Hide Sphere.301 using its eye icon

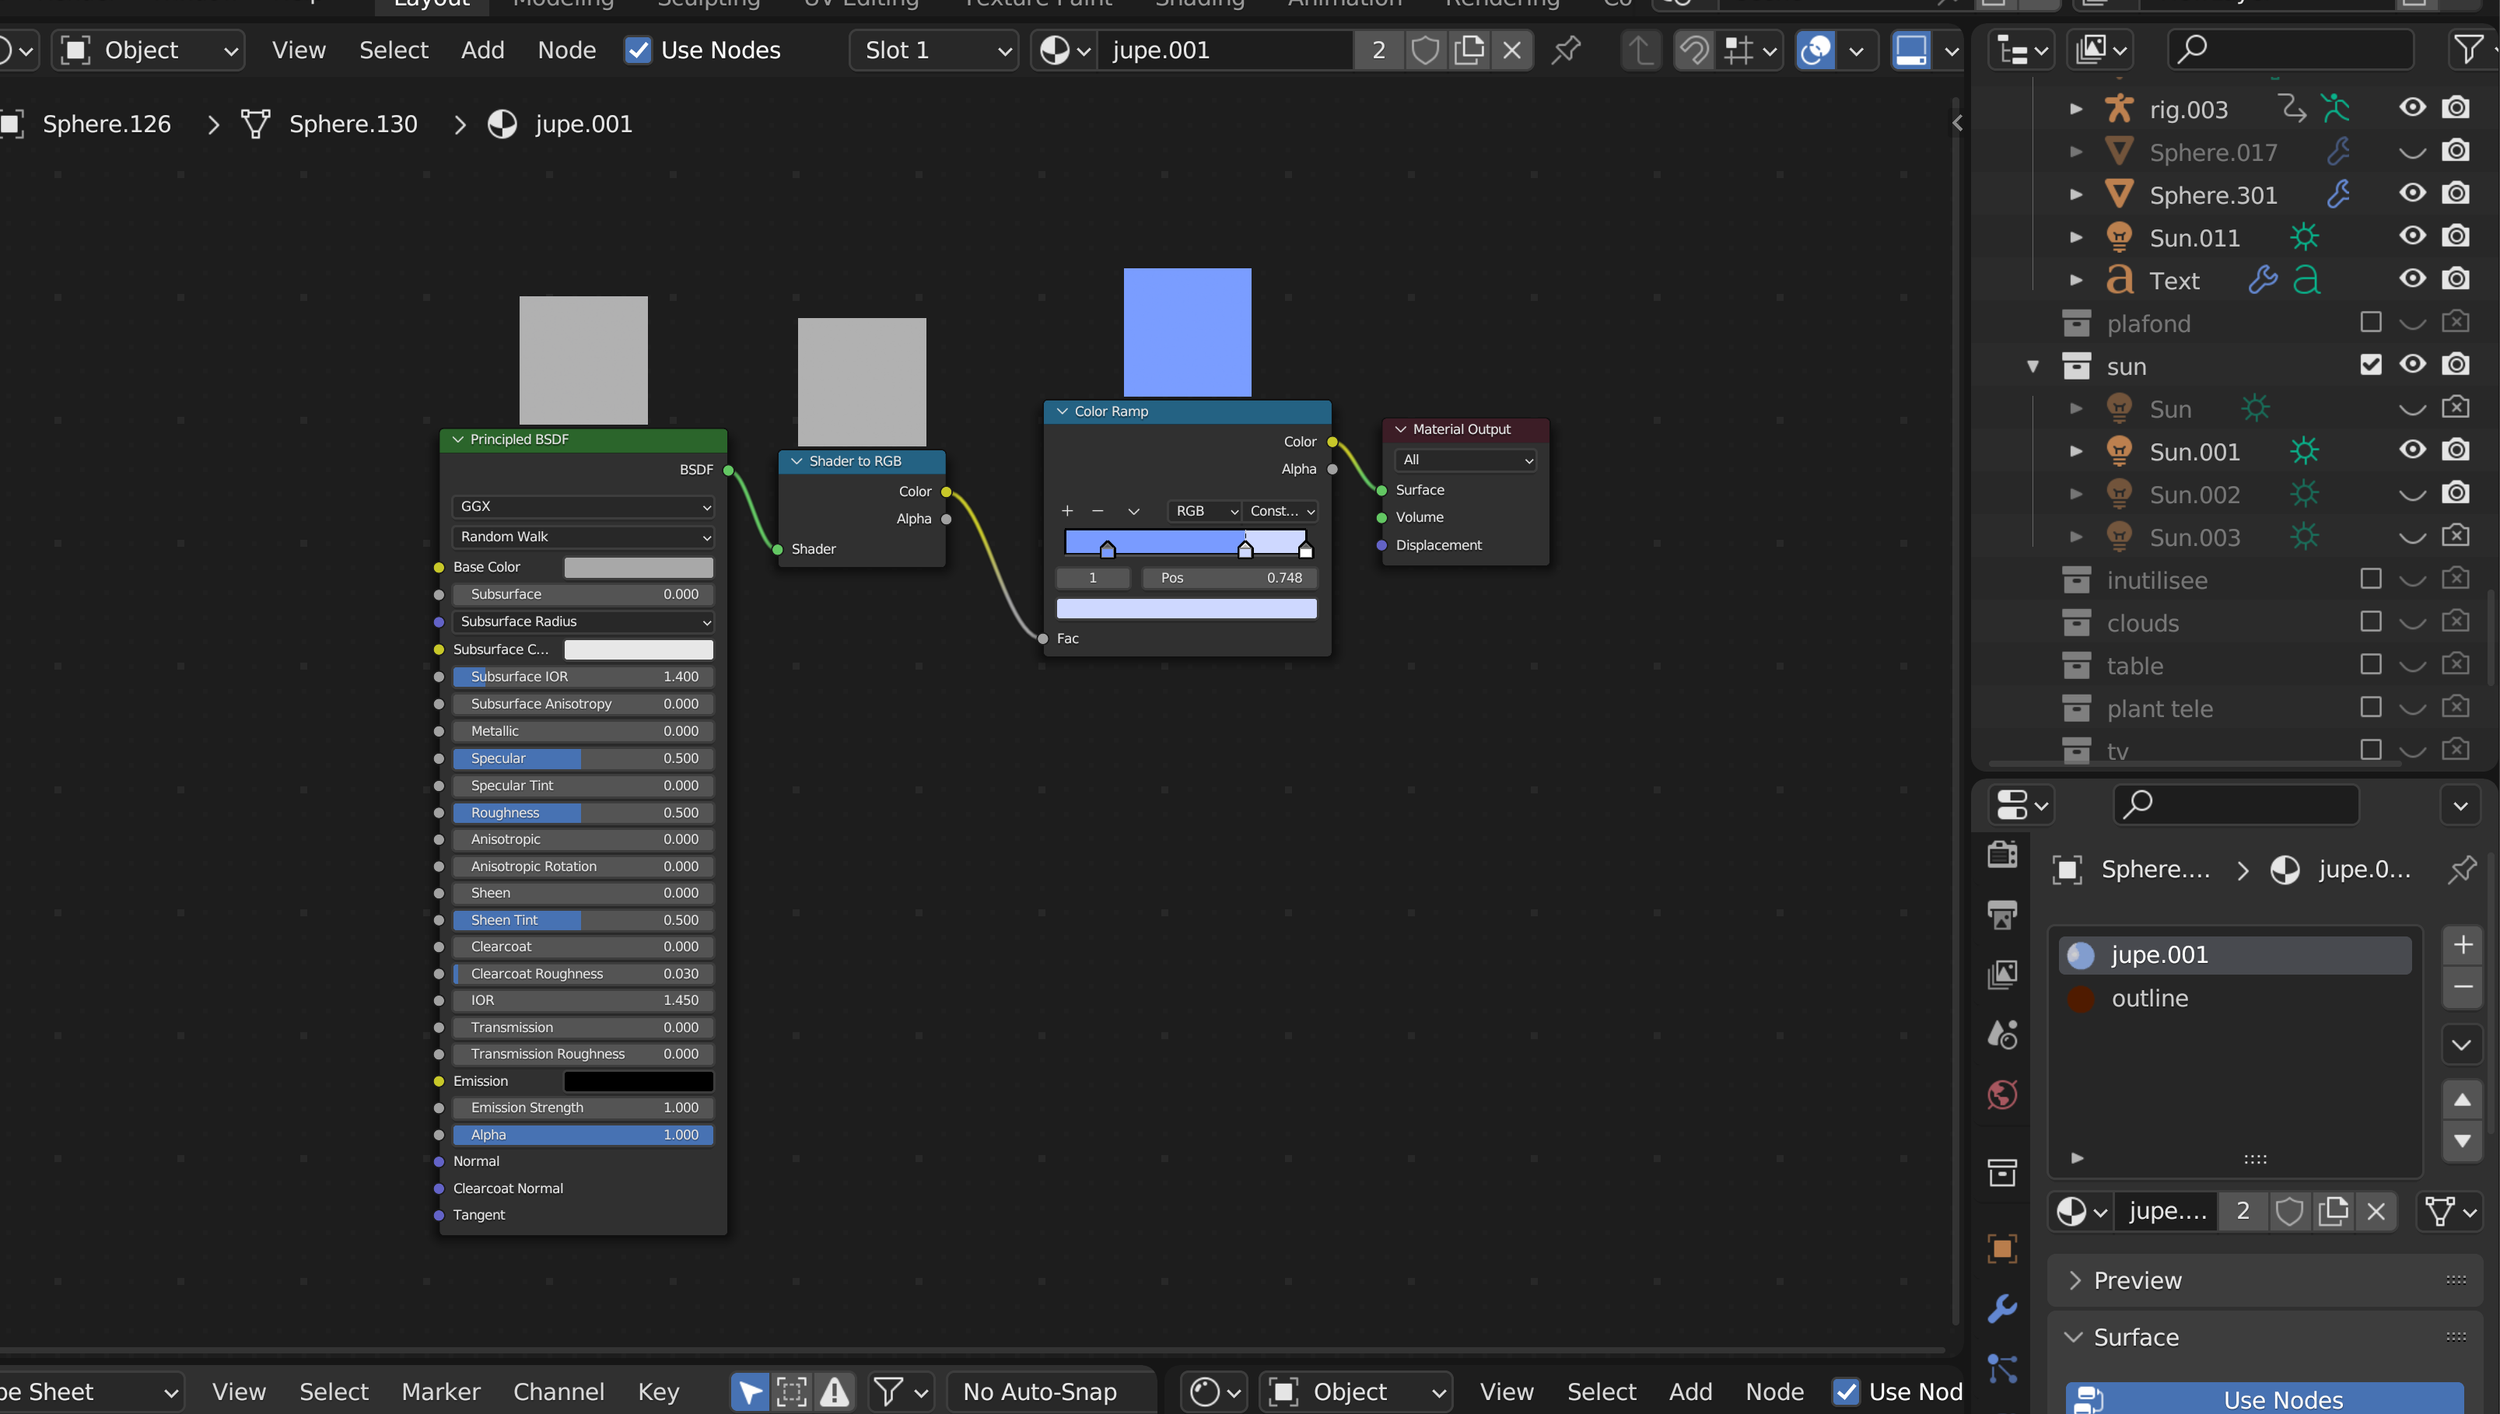(x=2412, y=194)
